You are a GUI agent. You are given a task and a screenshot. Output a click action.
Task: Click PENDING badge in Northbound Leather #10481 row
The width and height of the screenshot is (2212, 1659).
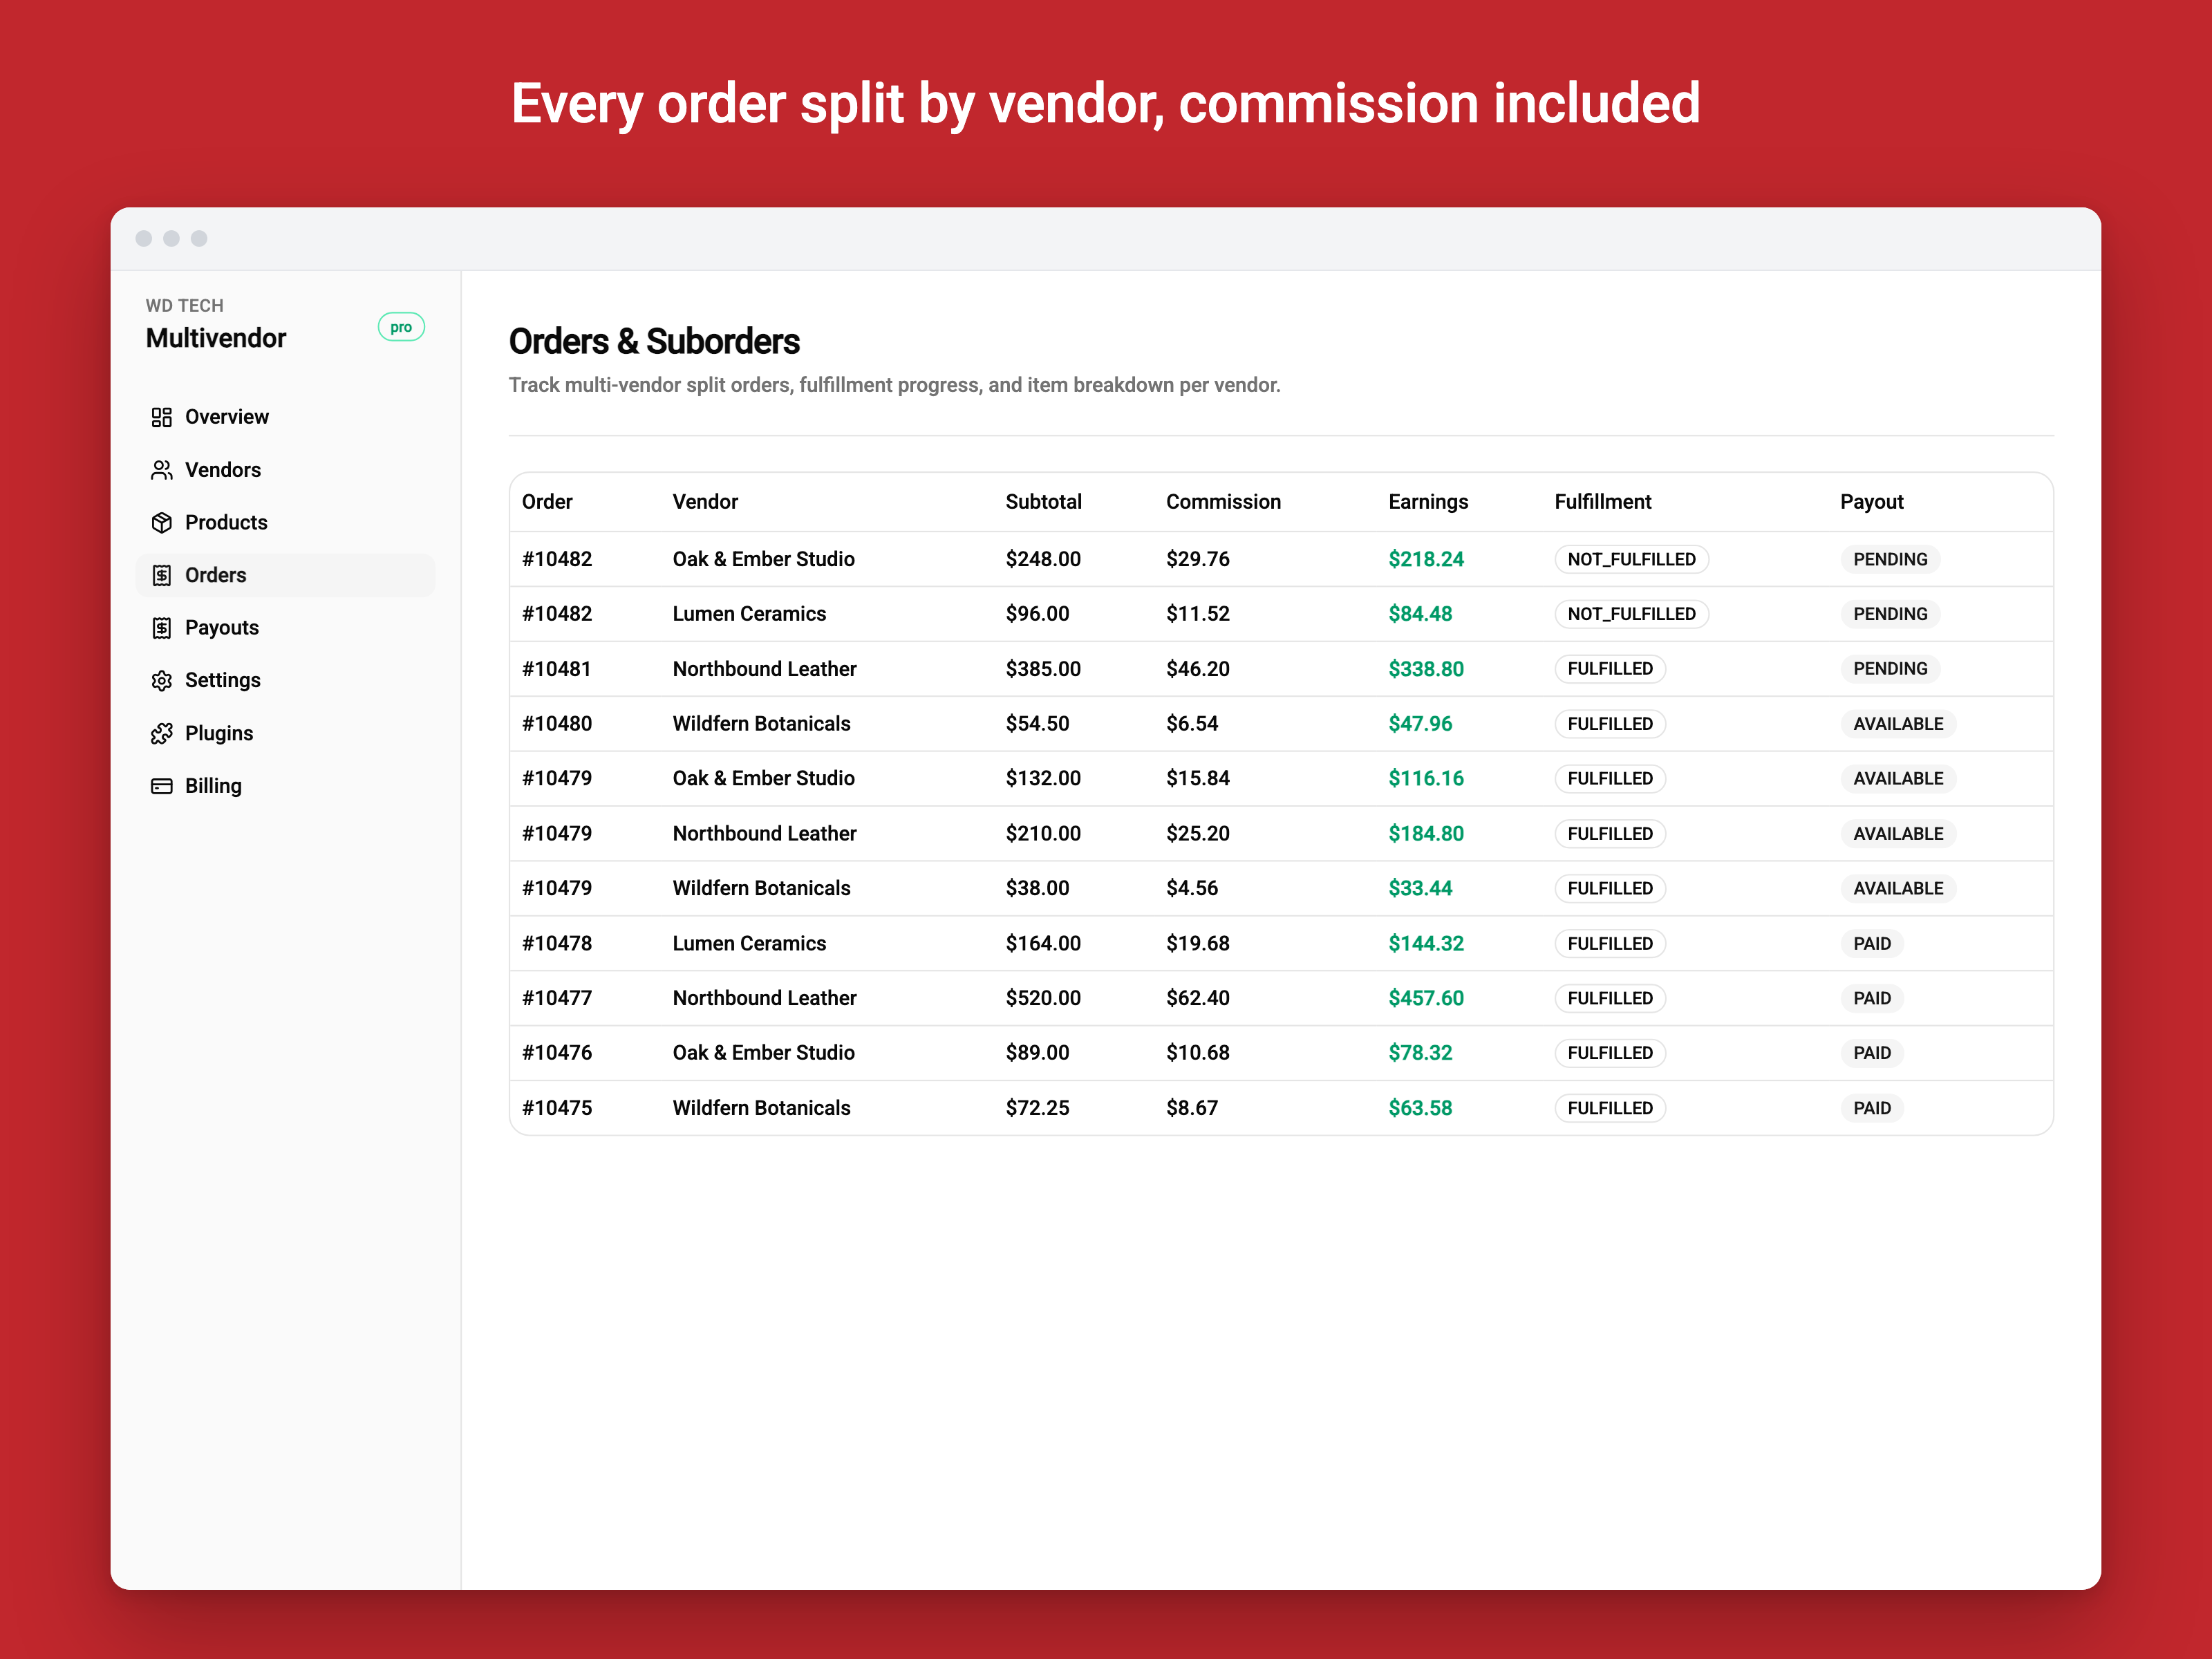click(x=1890, y=669)
